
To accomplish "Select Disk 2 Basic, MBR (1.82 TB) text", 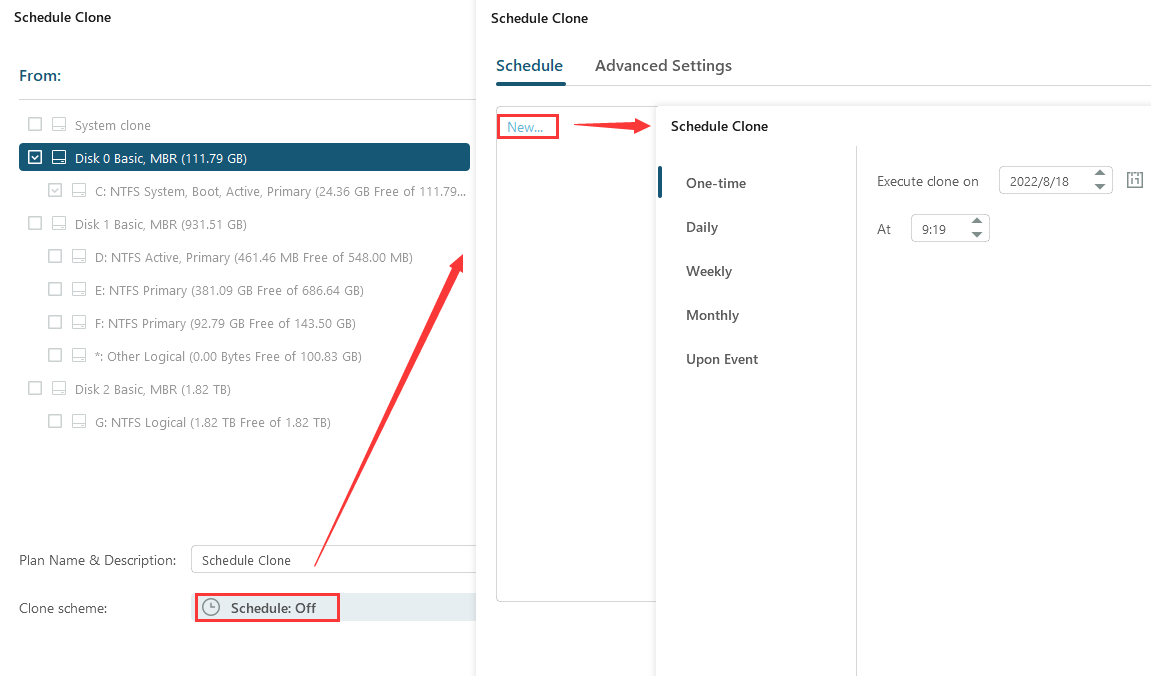I will [x=153, y=389].
